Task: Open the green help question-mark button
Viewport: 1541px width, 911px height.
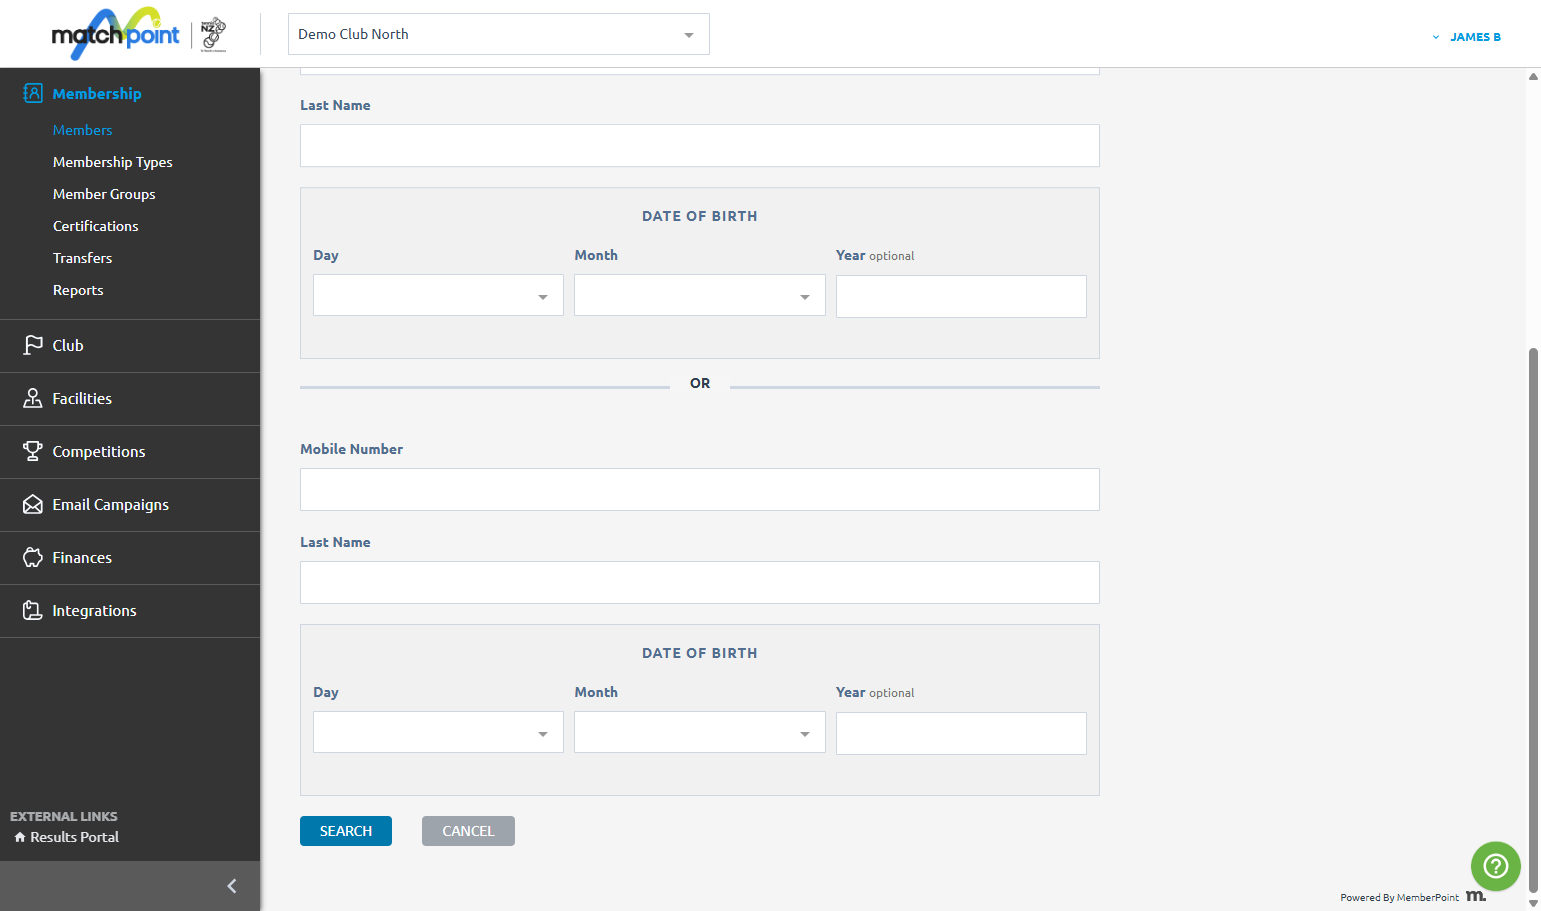Action: tap(1495, 866)
